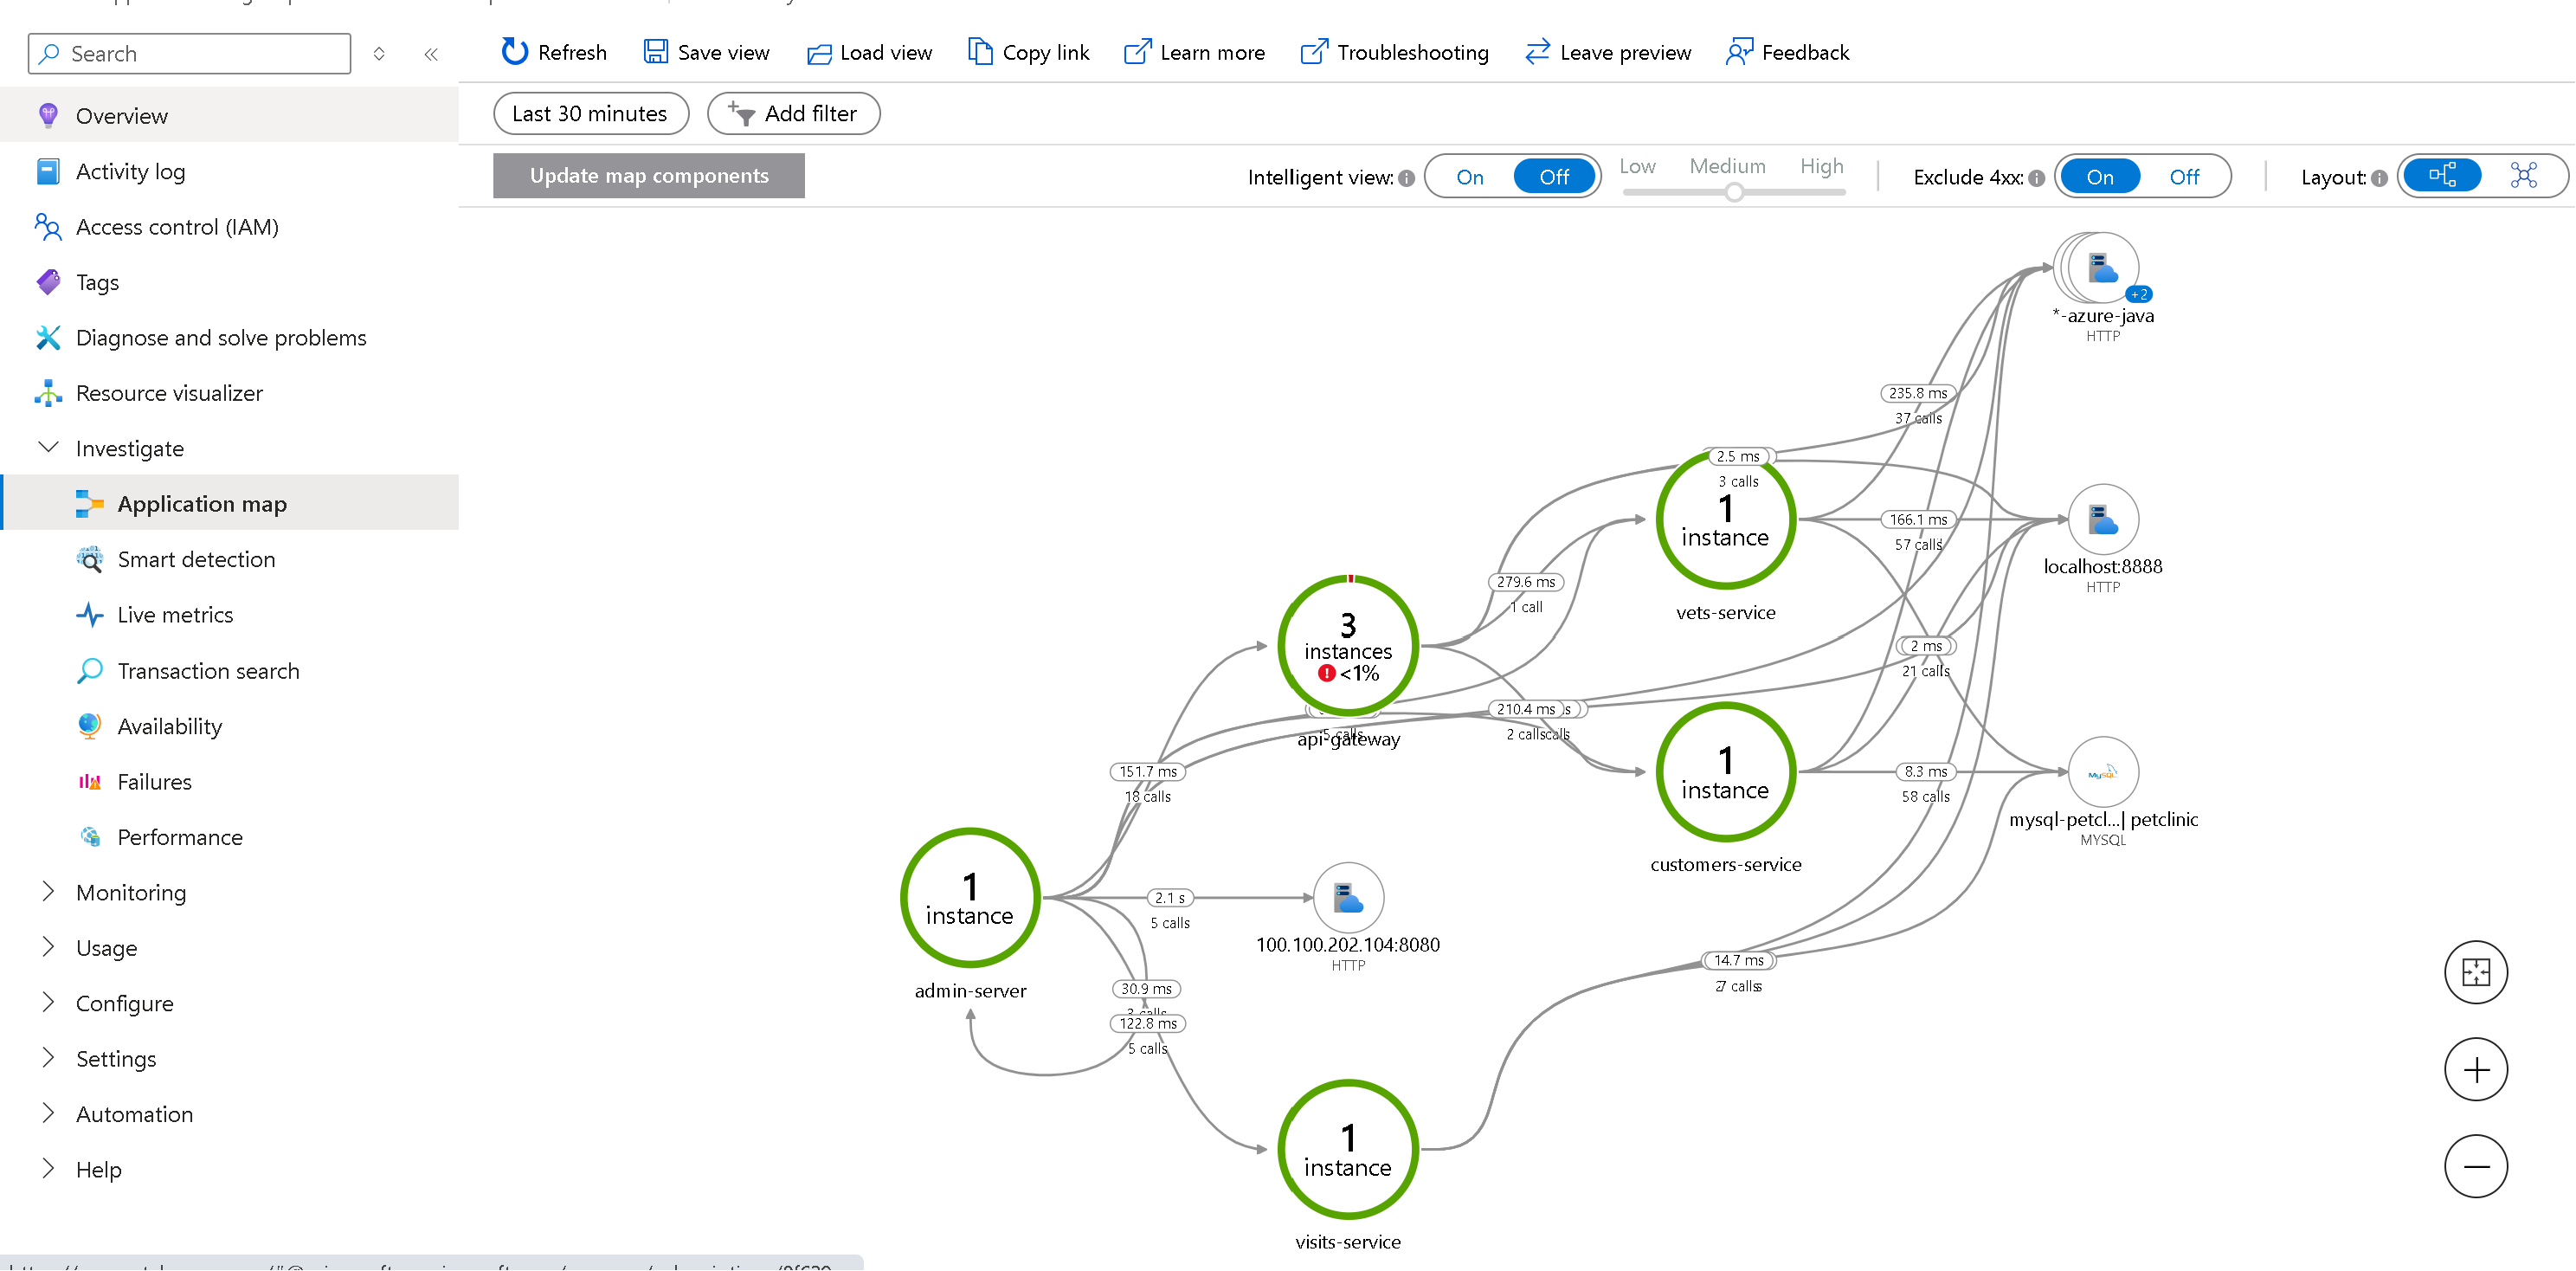Screen dimensions: 2576x1271
Task: Collapse the sidebar with double-chevron icon
Action: pos(431,54)
